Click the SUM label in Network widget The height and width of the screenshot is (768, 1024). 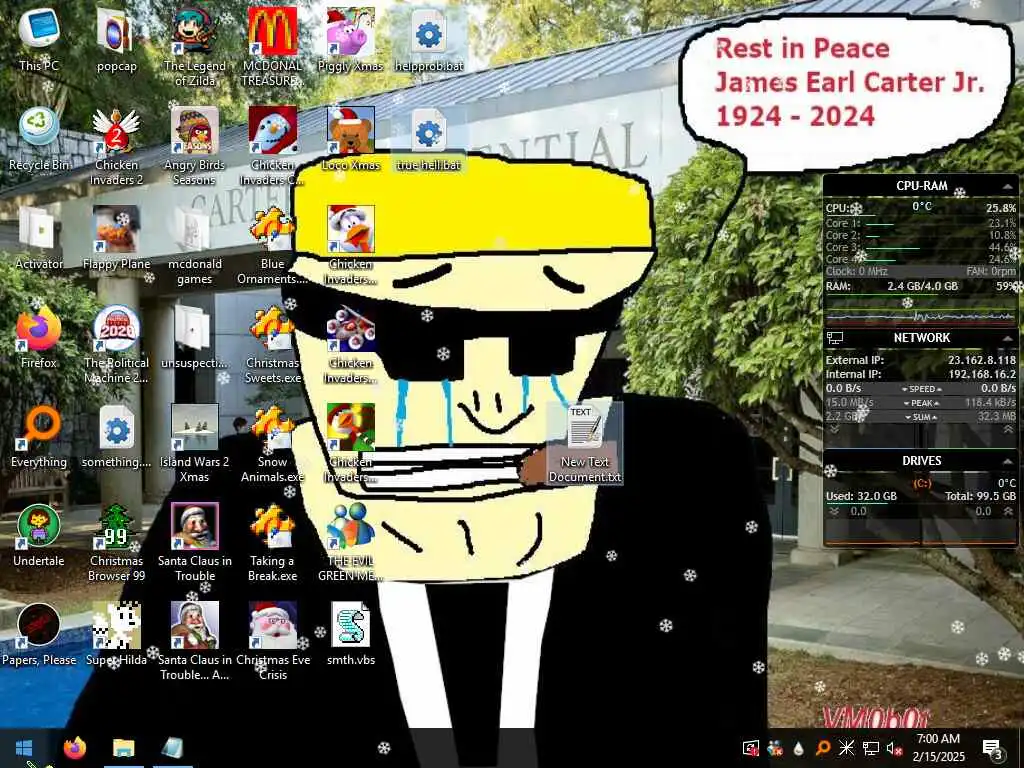(921, 417)
